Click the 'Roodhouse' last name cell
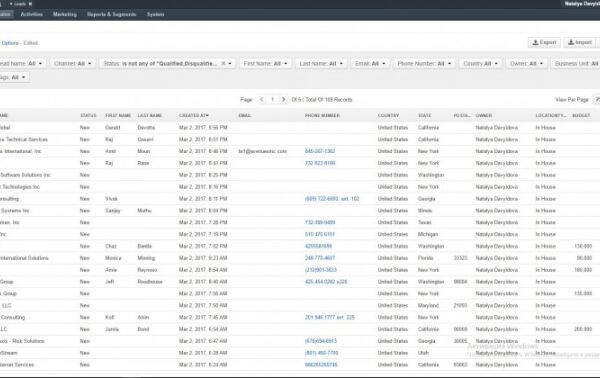 click(150, 282)
